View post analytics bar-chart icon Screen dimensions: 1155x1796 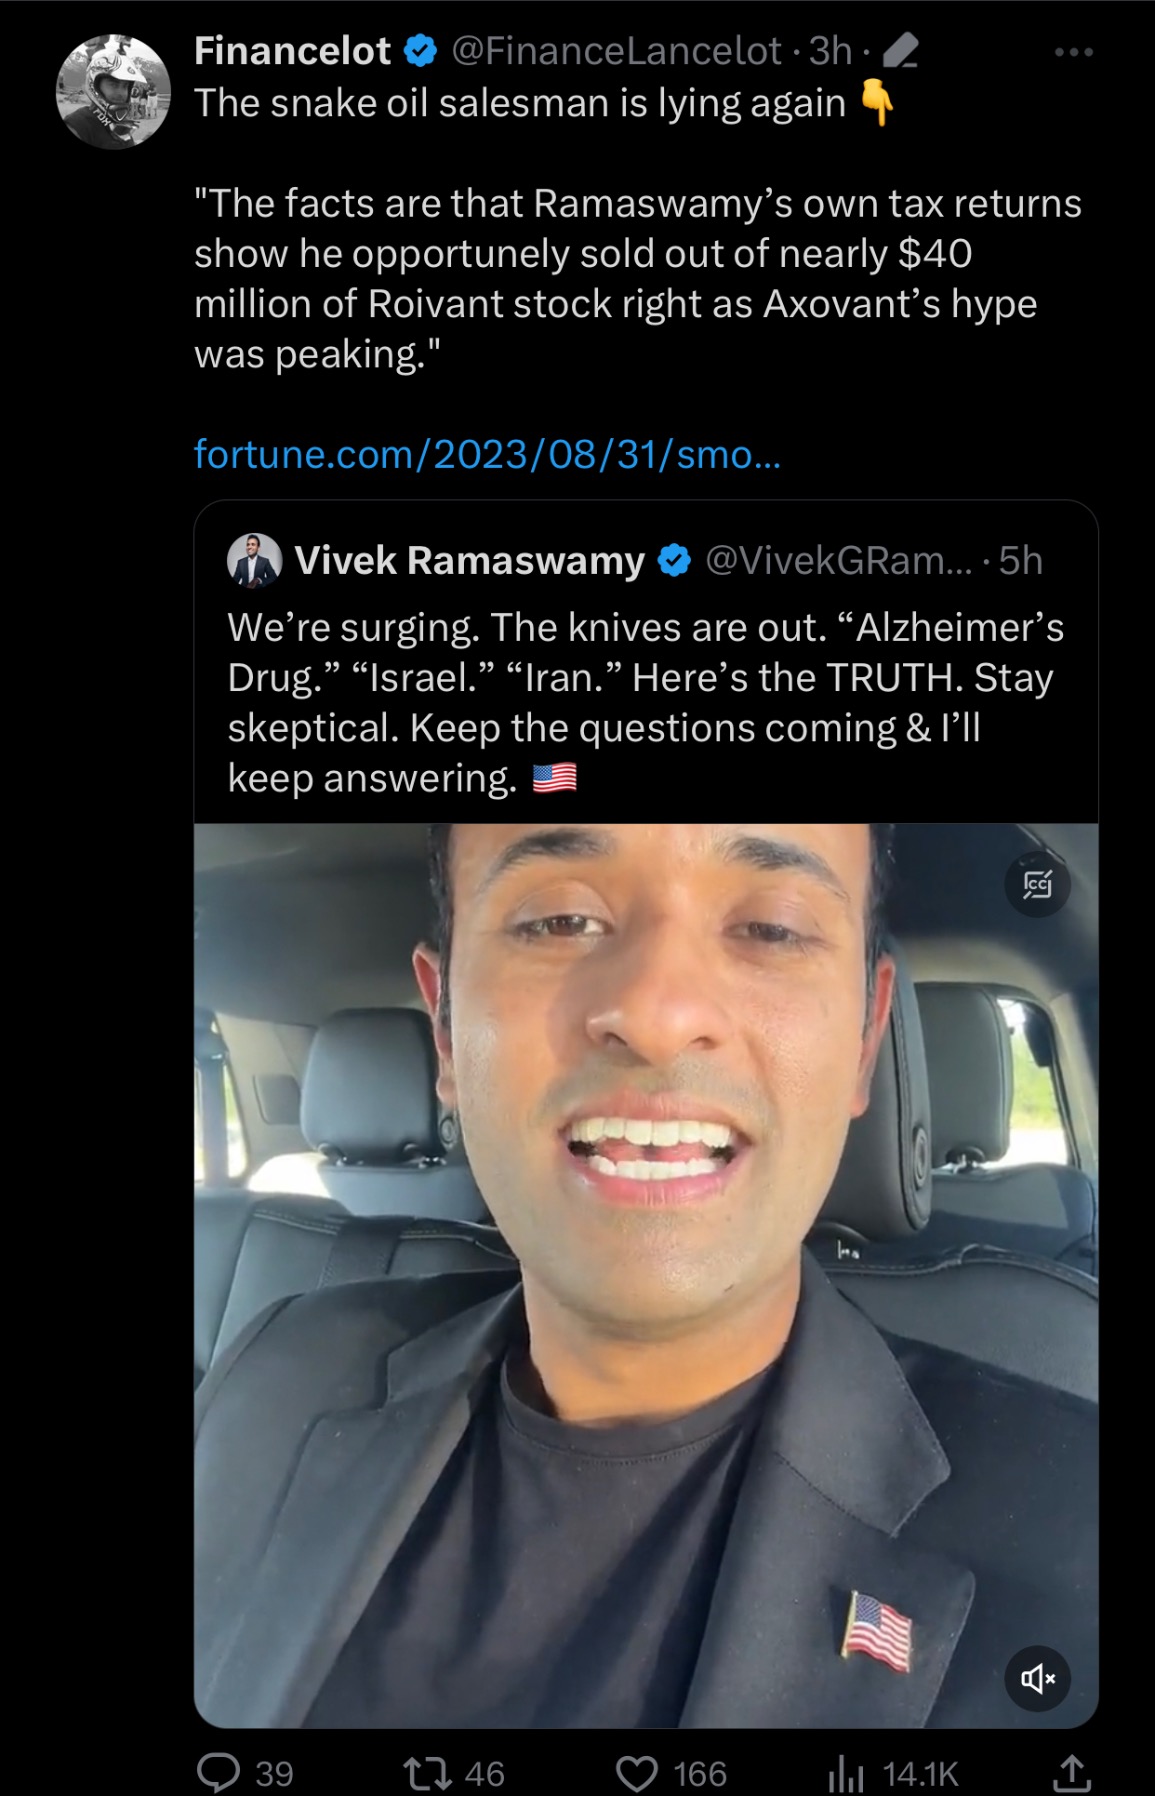point(845,1773)
